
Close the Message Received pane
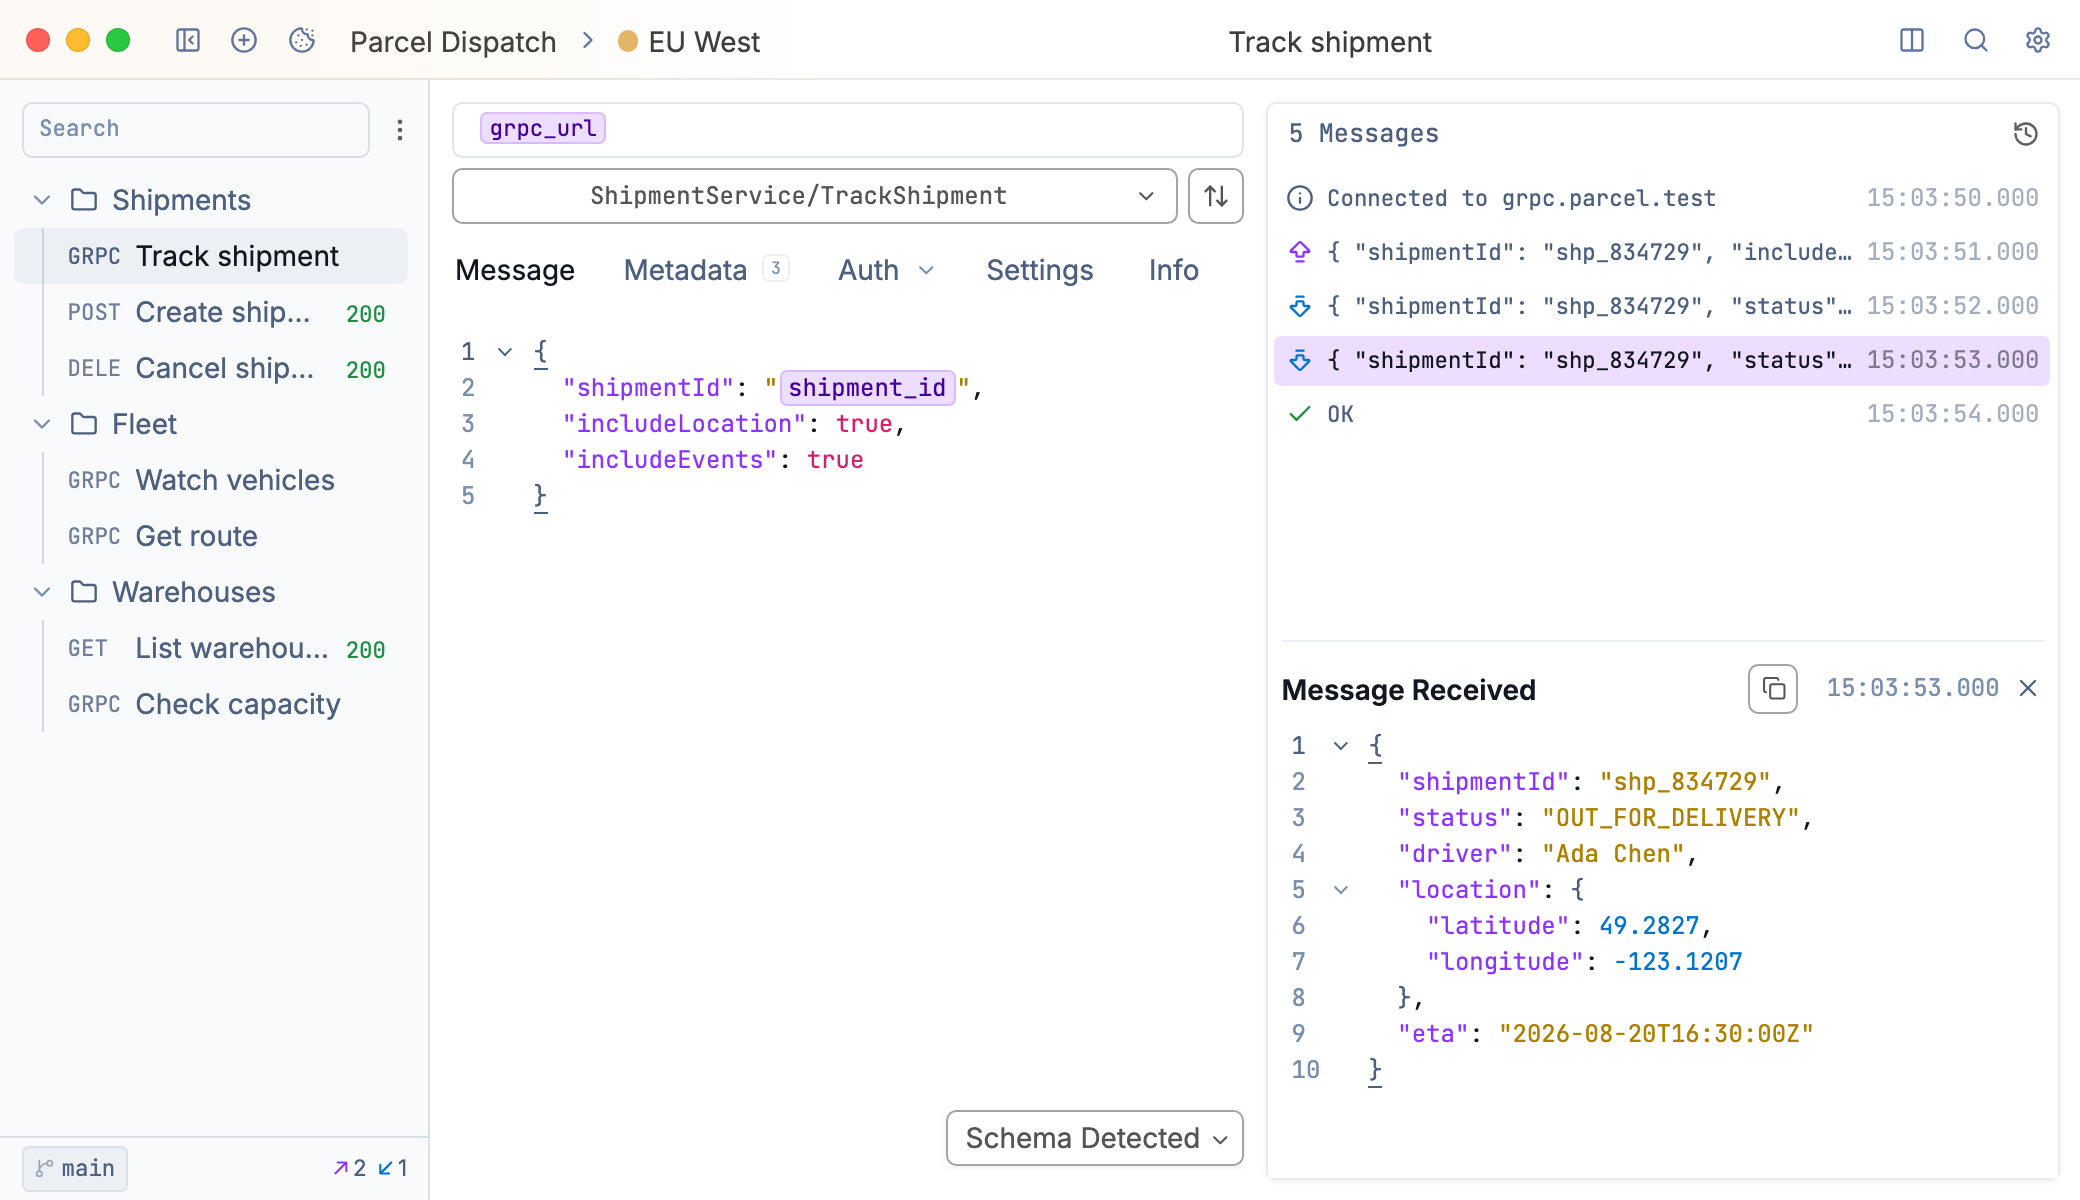(2028, 688)
